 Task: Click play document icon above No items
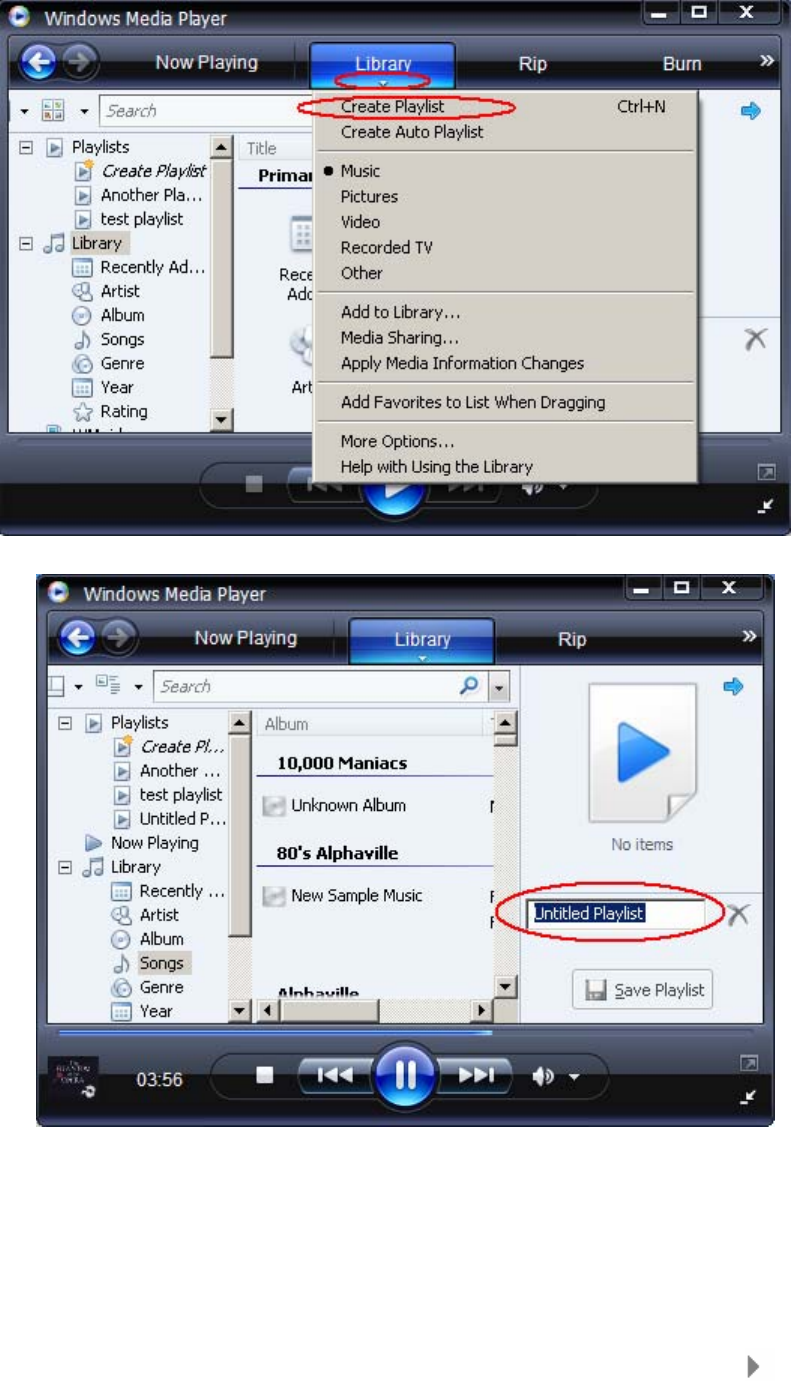(642, 753)
